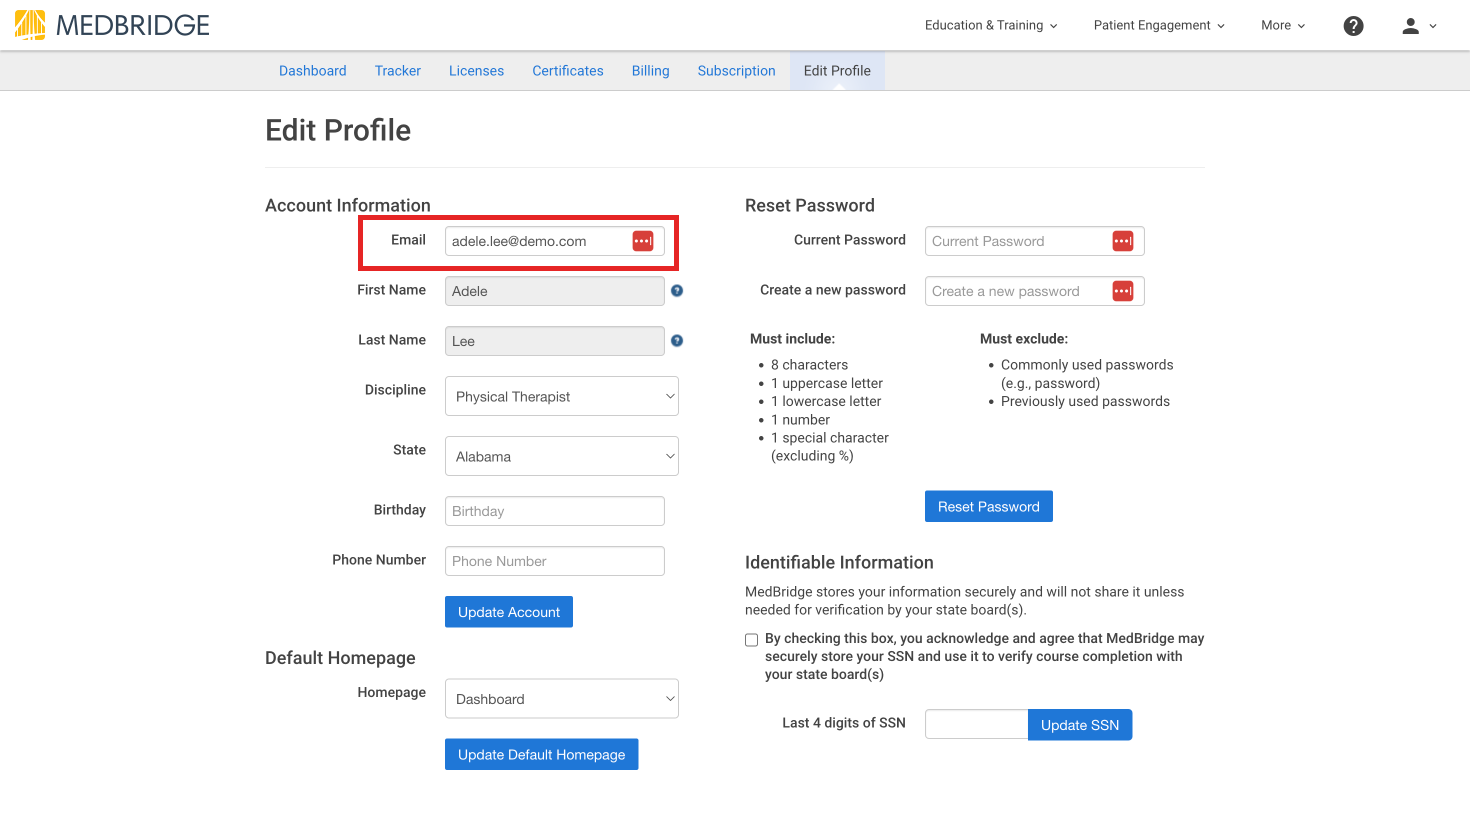This screenshot has height=815, width=1470.
Task: Go to the Dashboard tab
Action: [x=313, y=71]
